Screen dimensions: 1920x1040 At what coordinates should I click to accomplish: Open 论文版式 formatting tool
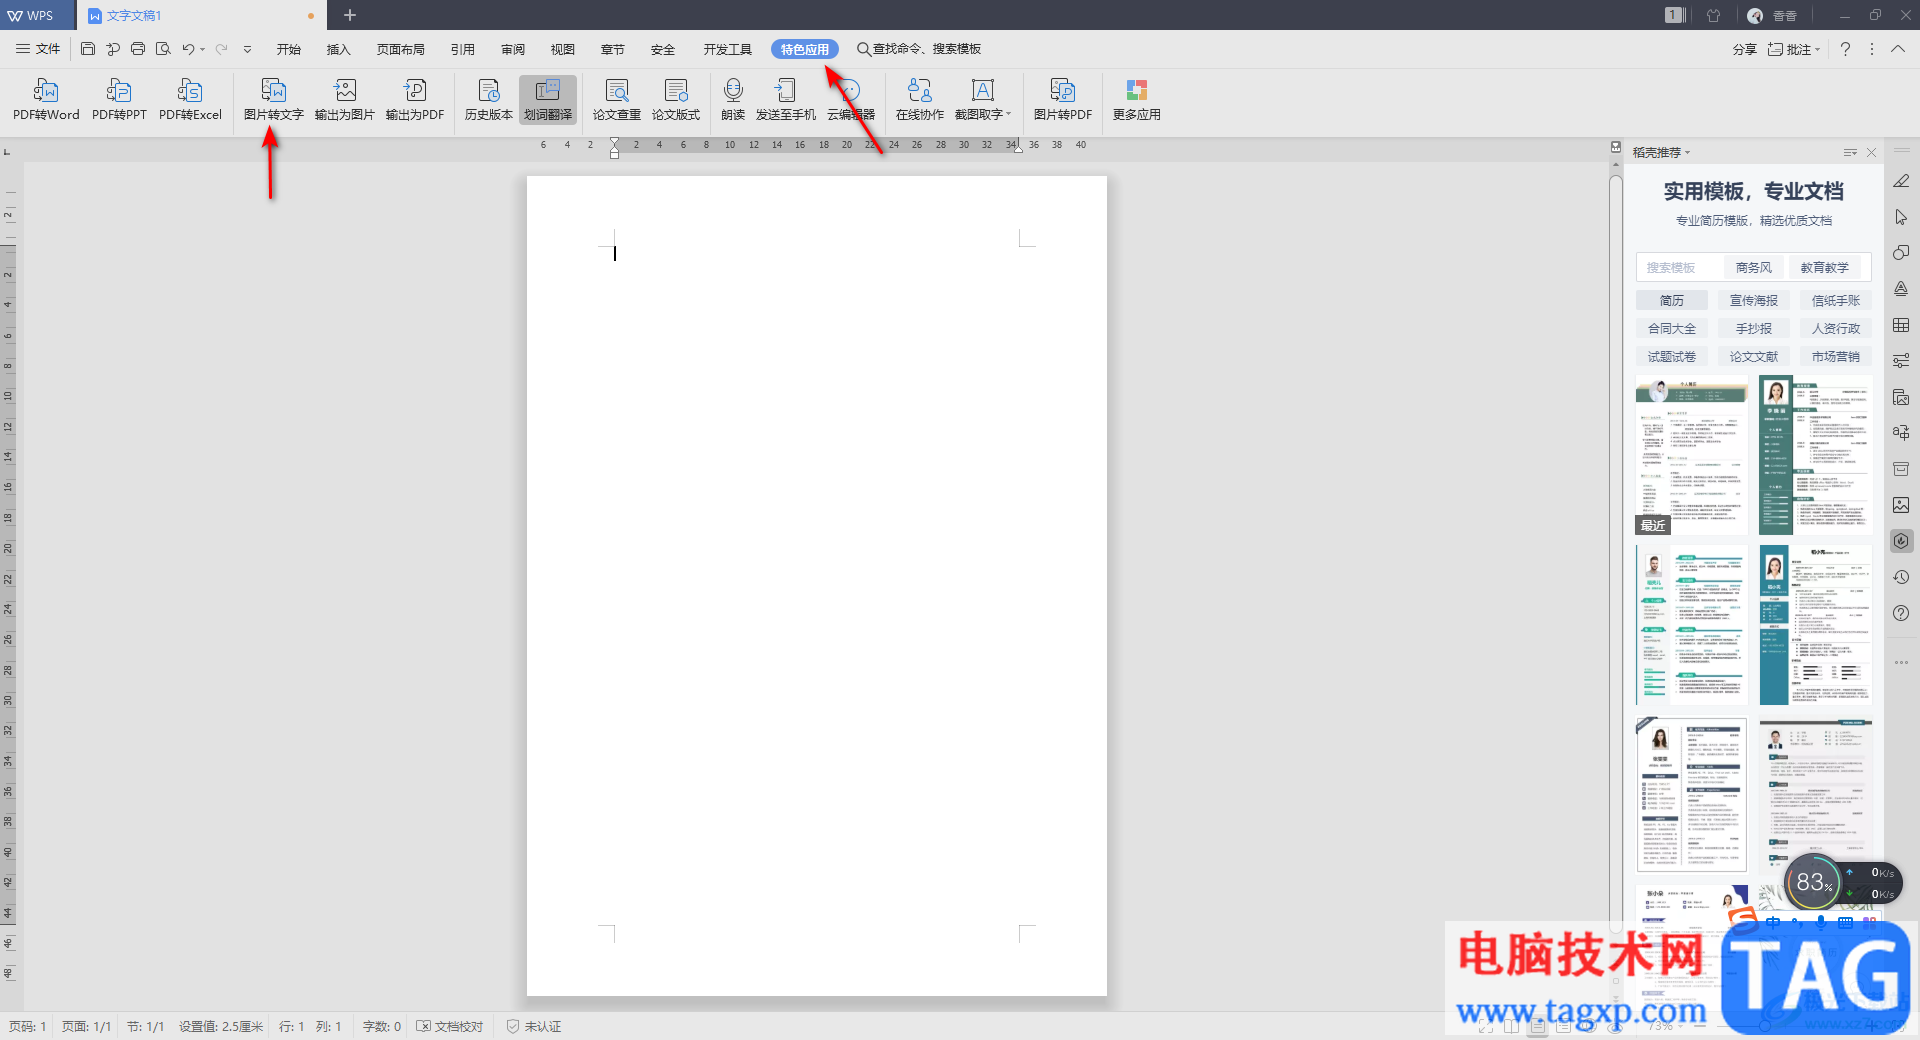pyautogui.click(x=676, y=100)
